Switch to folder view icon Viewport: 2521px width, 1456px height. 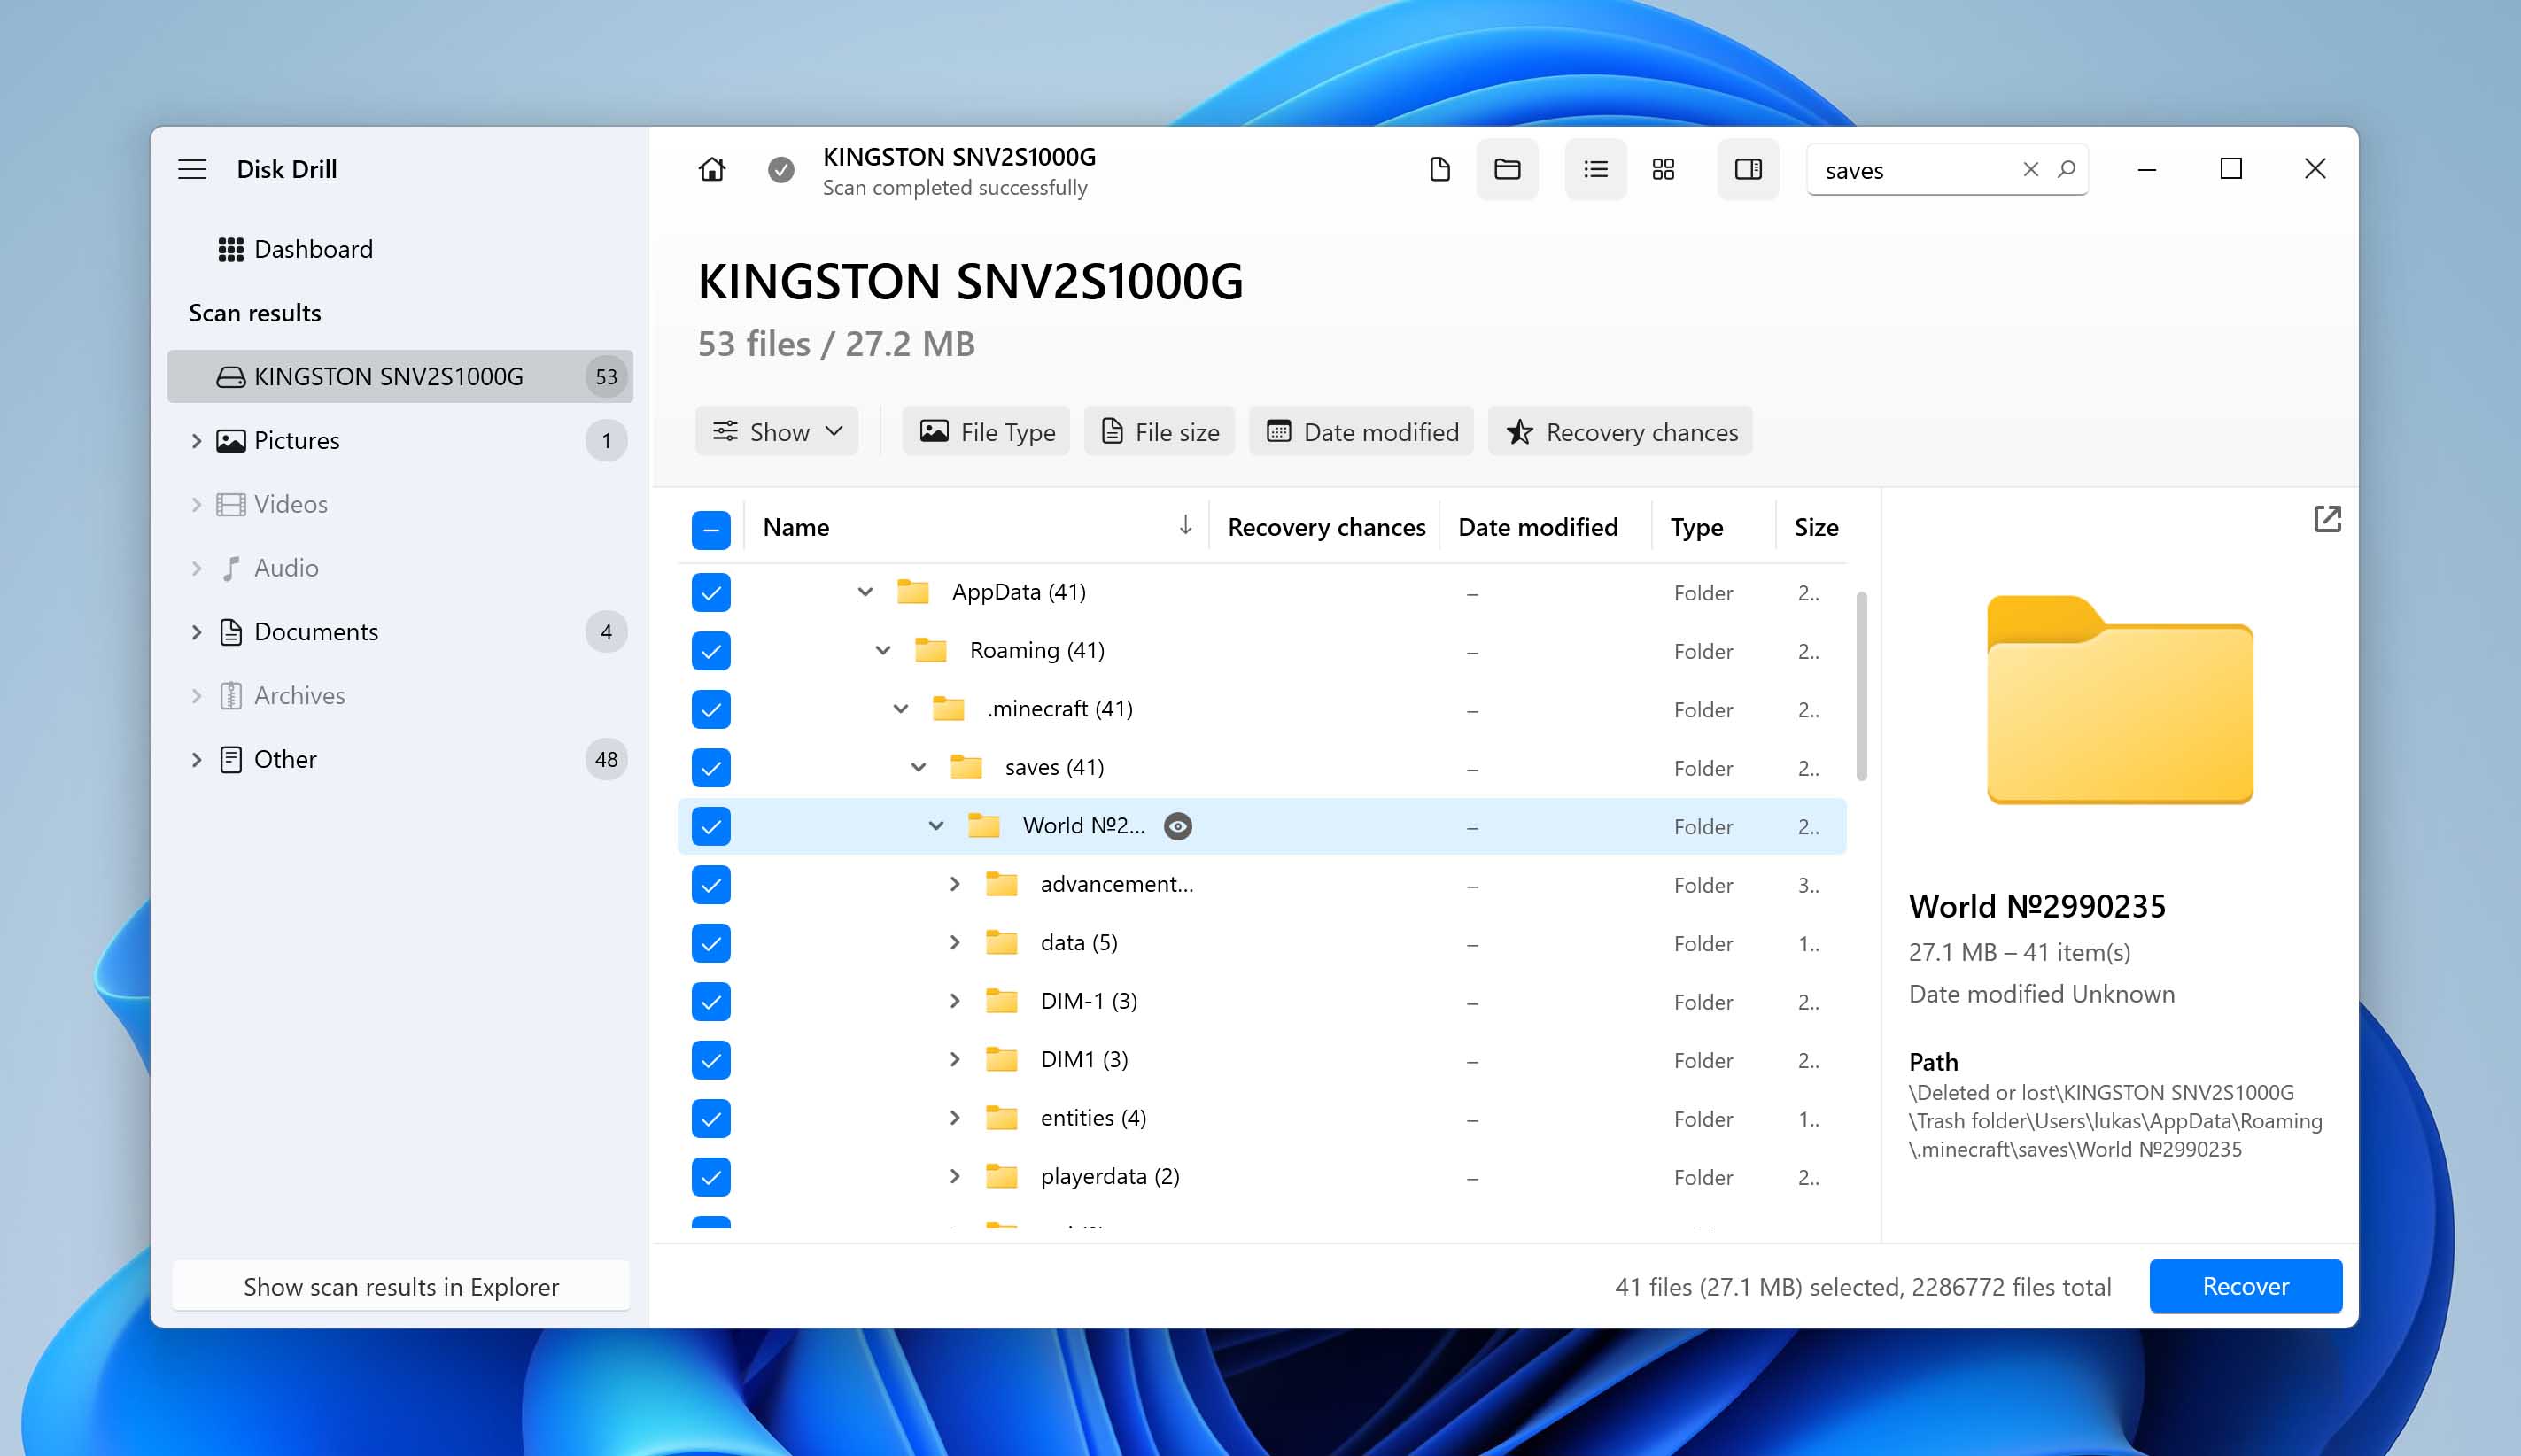[1506, 169]
